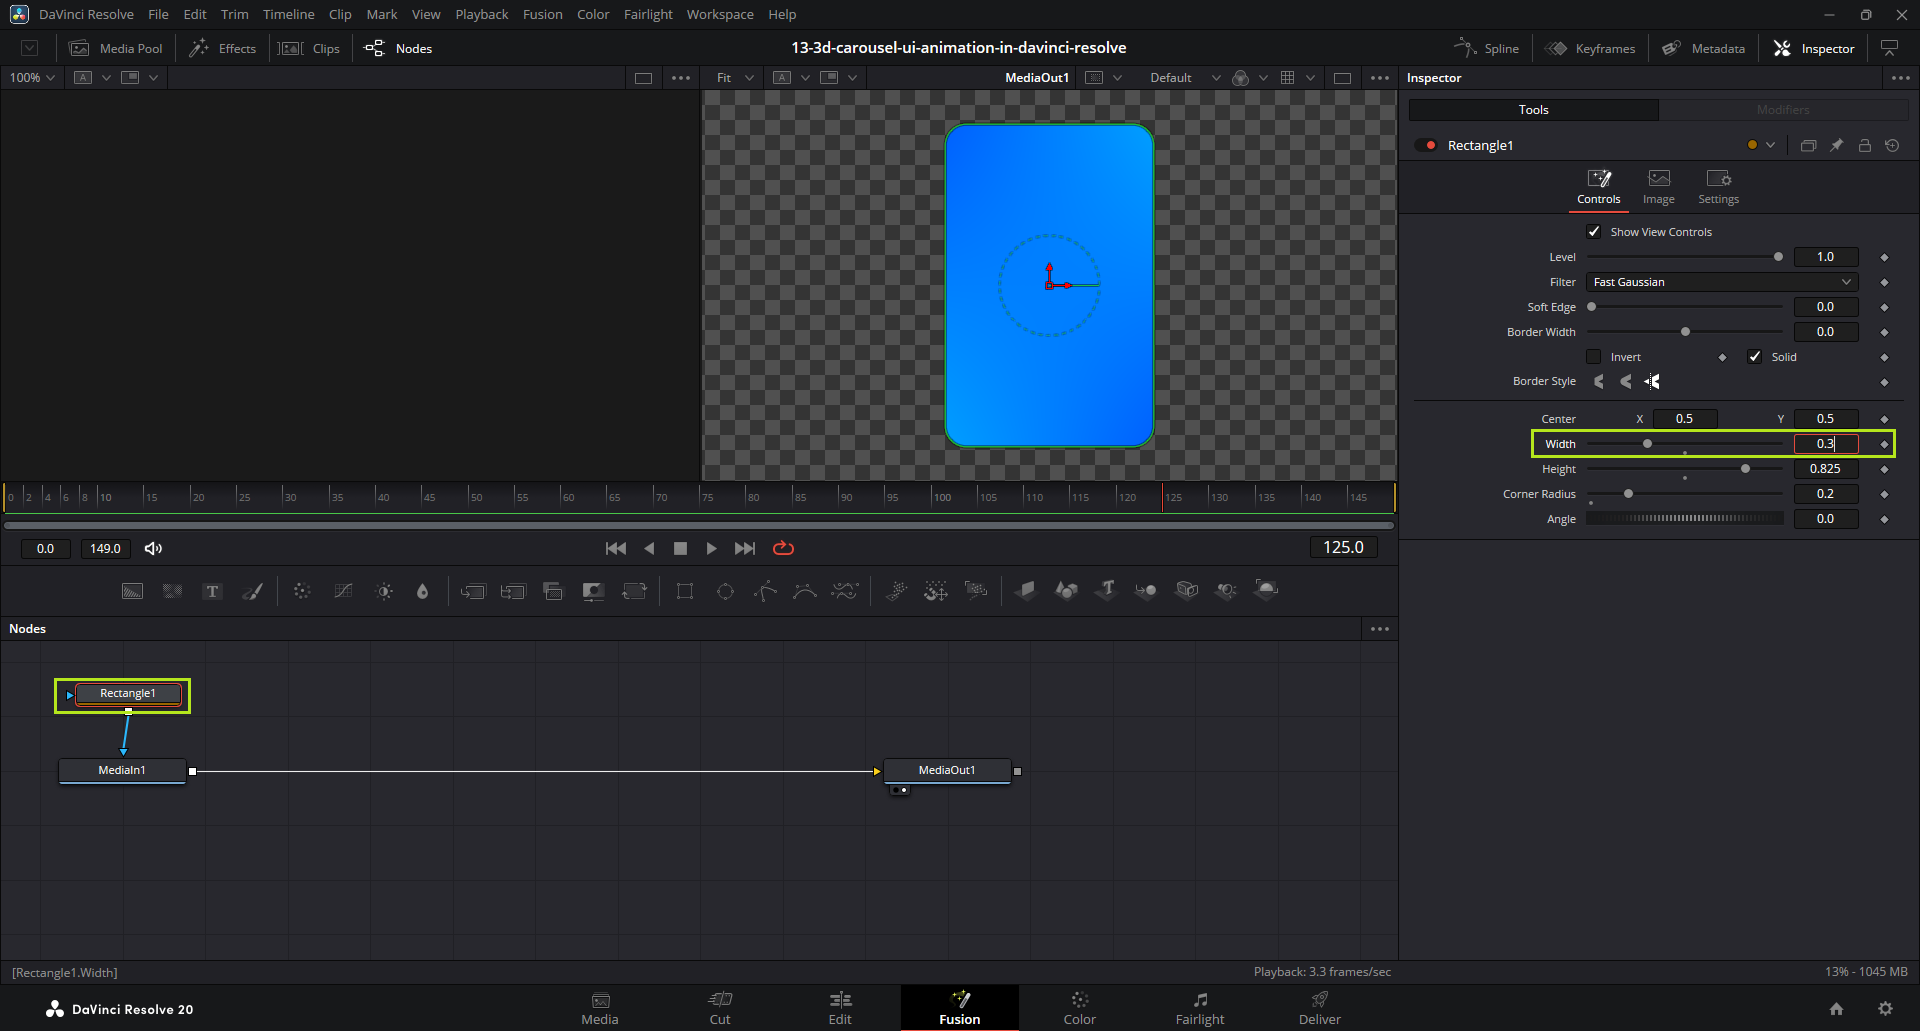Switch to the Image tab in Inspector
This screenshot has width=1920, height=1031.
pyautogui.click(x=1658, y=186)
